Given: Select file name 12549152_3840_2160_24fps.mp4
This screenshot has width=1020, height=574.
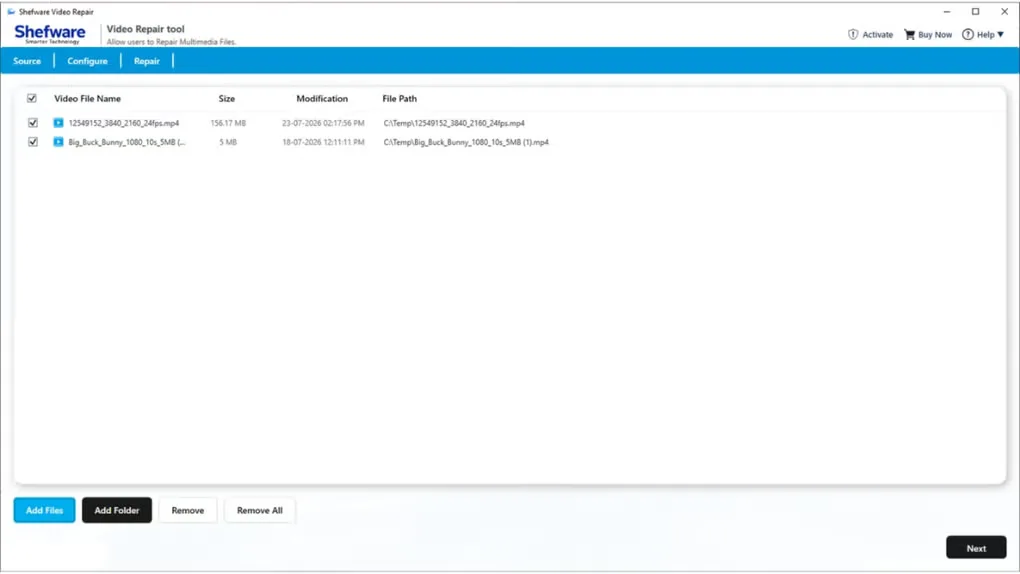Looking at the screenshot, I should pos(124,123).
